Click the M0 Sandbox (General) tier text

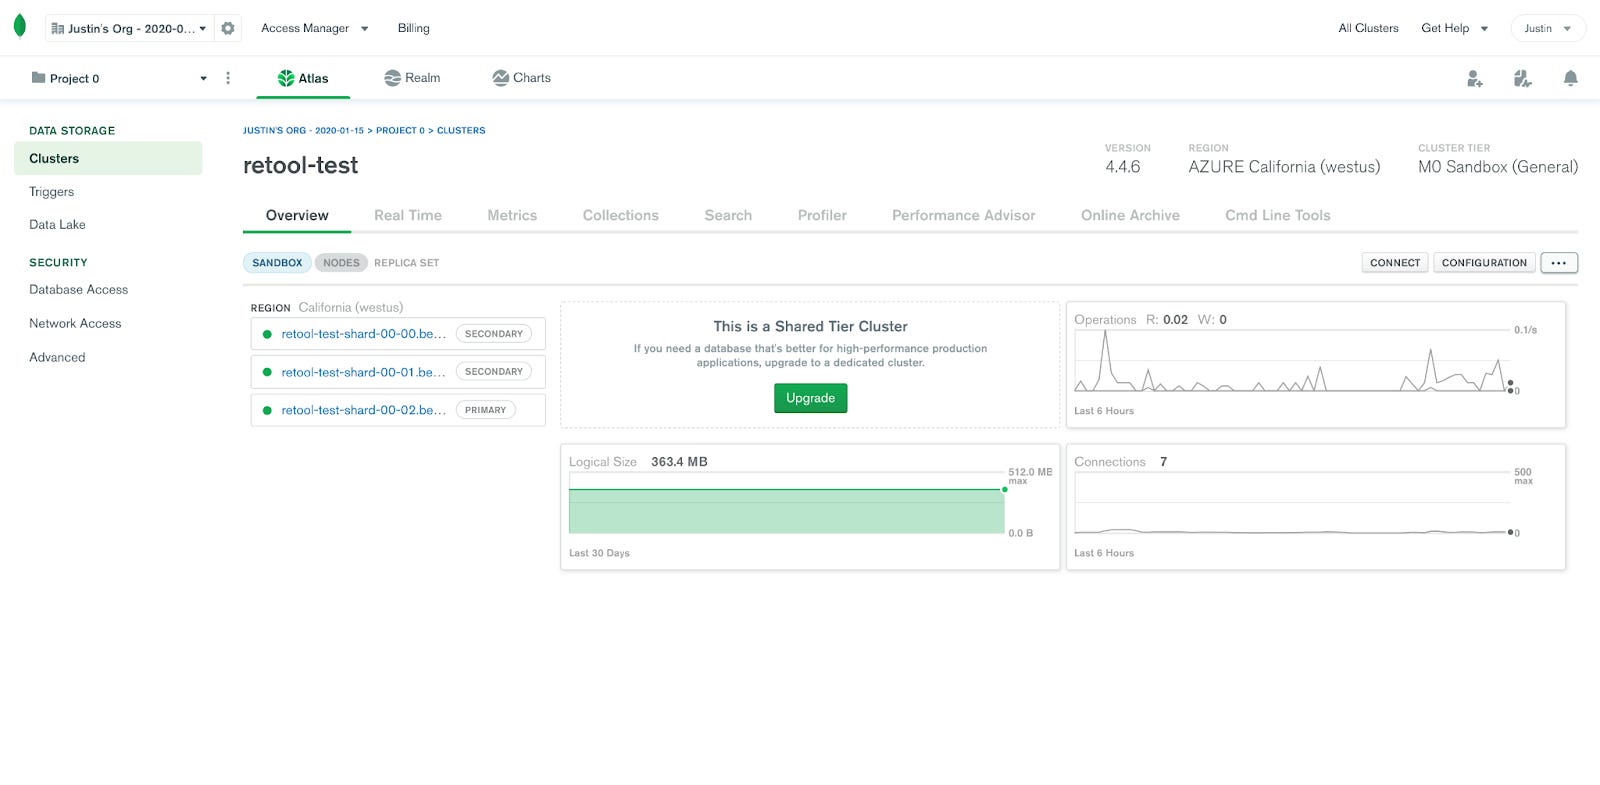1498,167
